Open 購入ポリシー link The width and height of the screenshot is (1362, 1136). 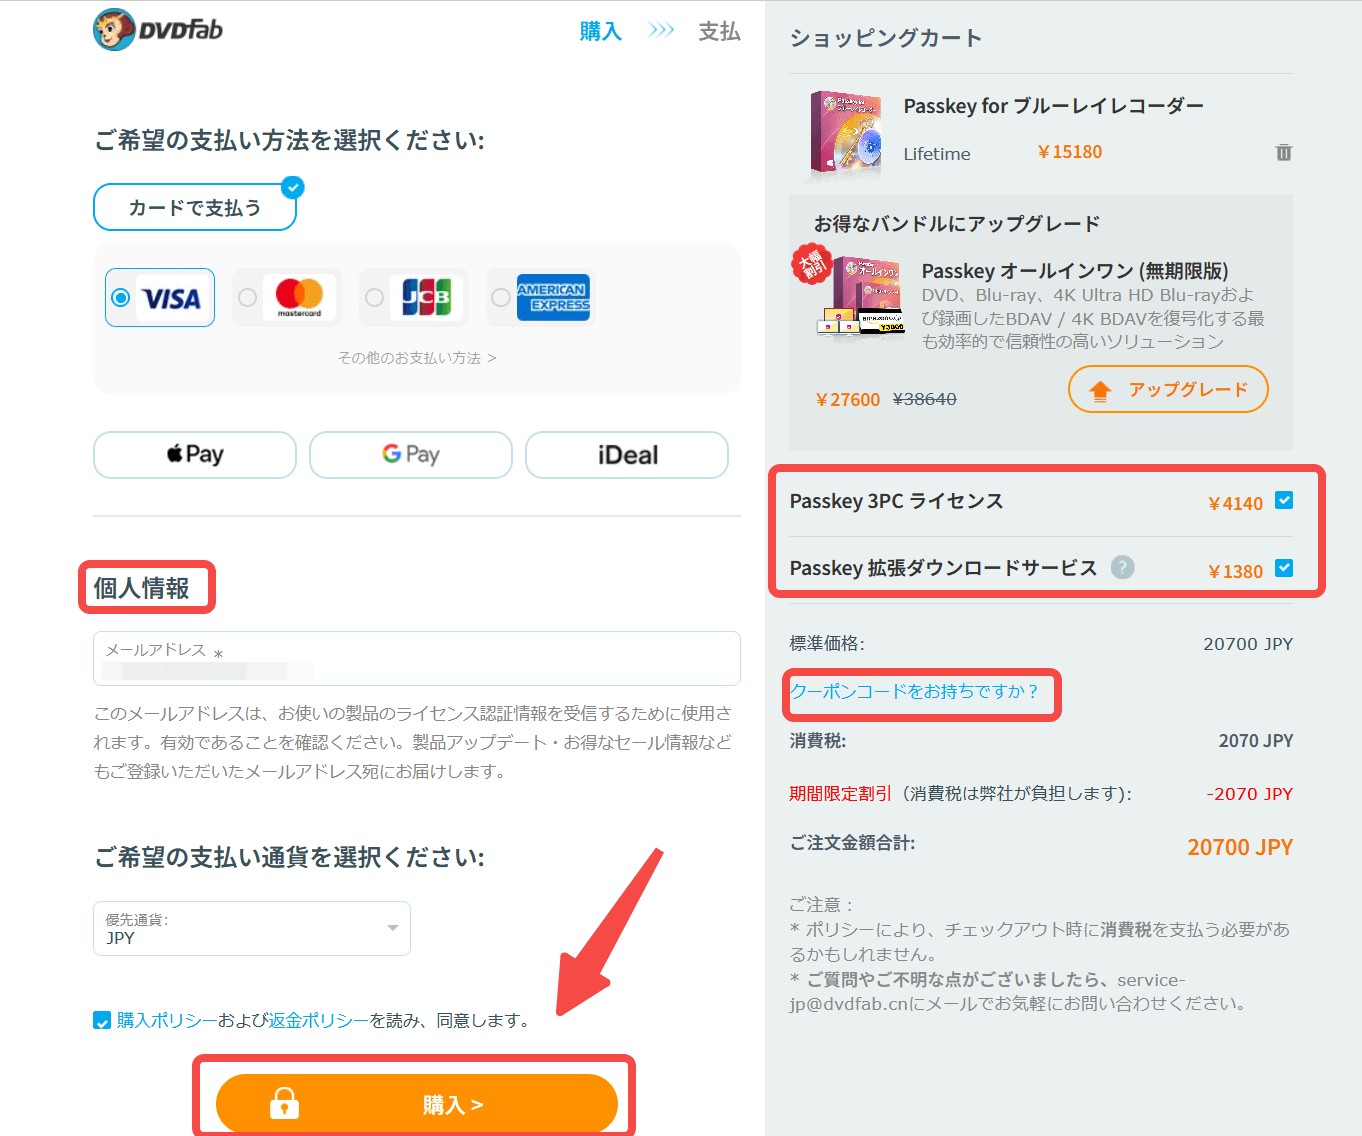167,1021
